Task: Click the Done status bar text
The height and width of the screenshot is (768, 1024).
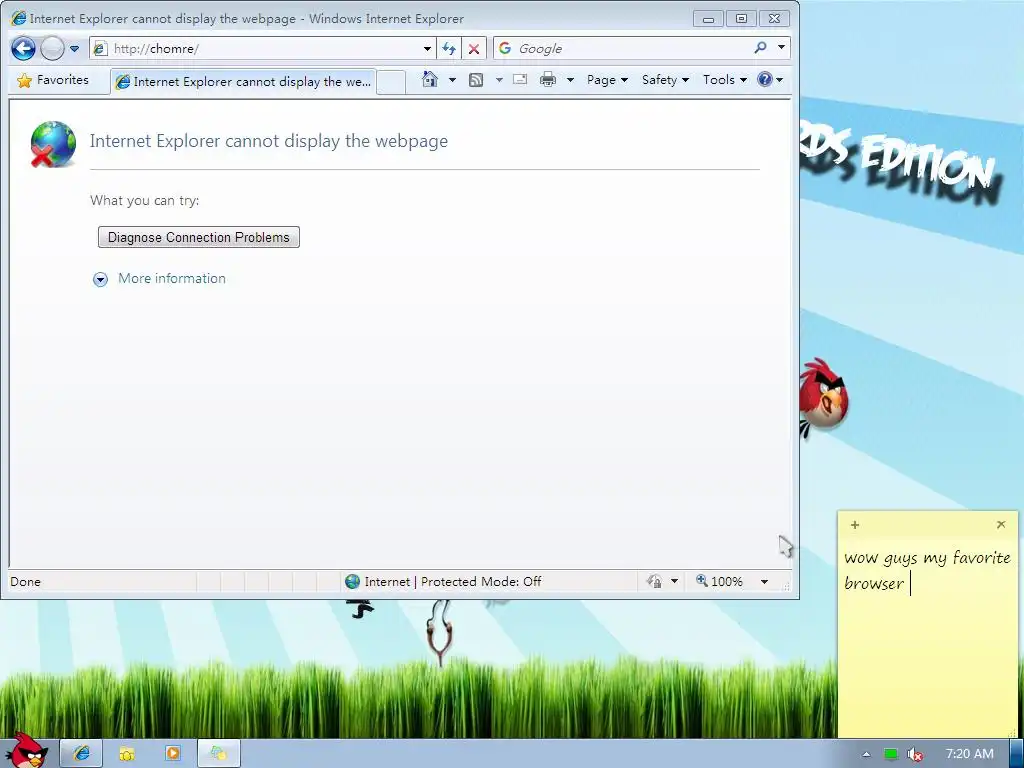Action: [x=25, y=582]
